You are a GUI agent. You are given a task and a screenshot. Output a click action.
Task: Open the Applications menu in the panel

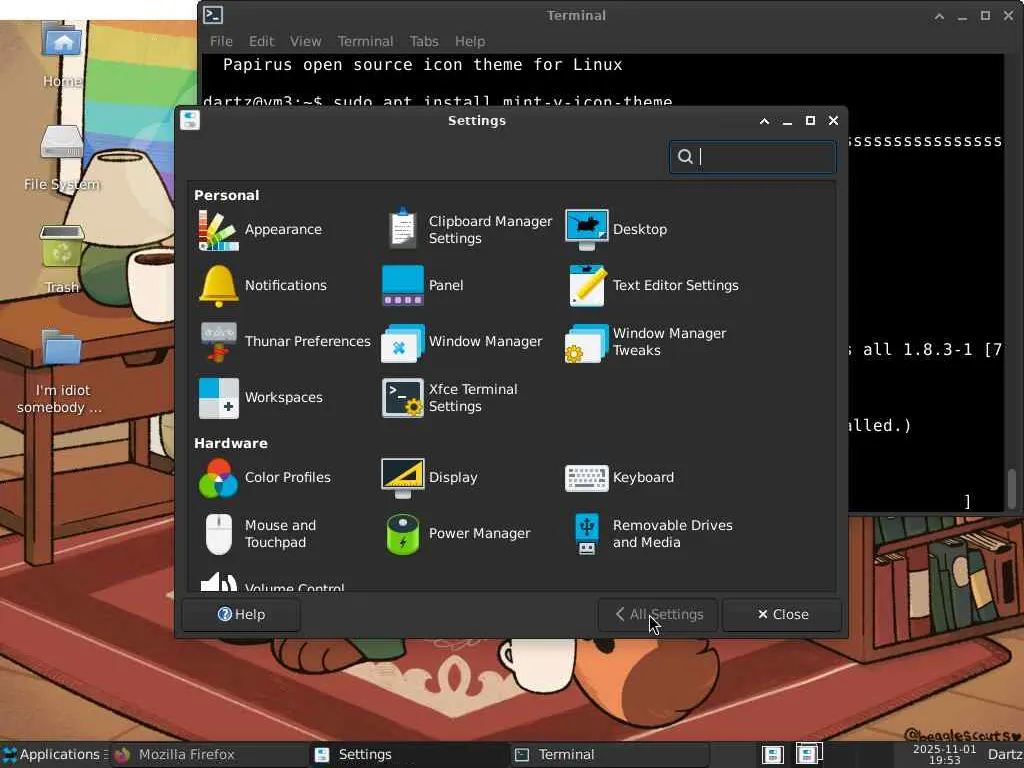54,754
